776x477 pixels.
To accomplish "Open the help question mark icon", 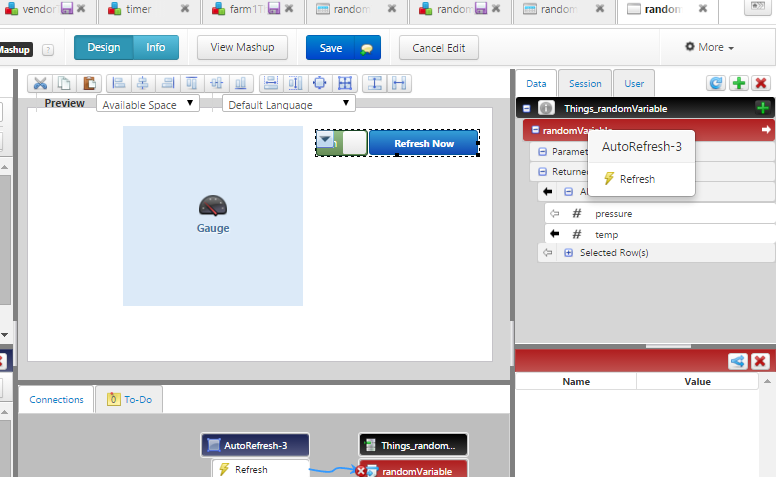I will [x=48, y=49].
